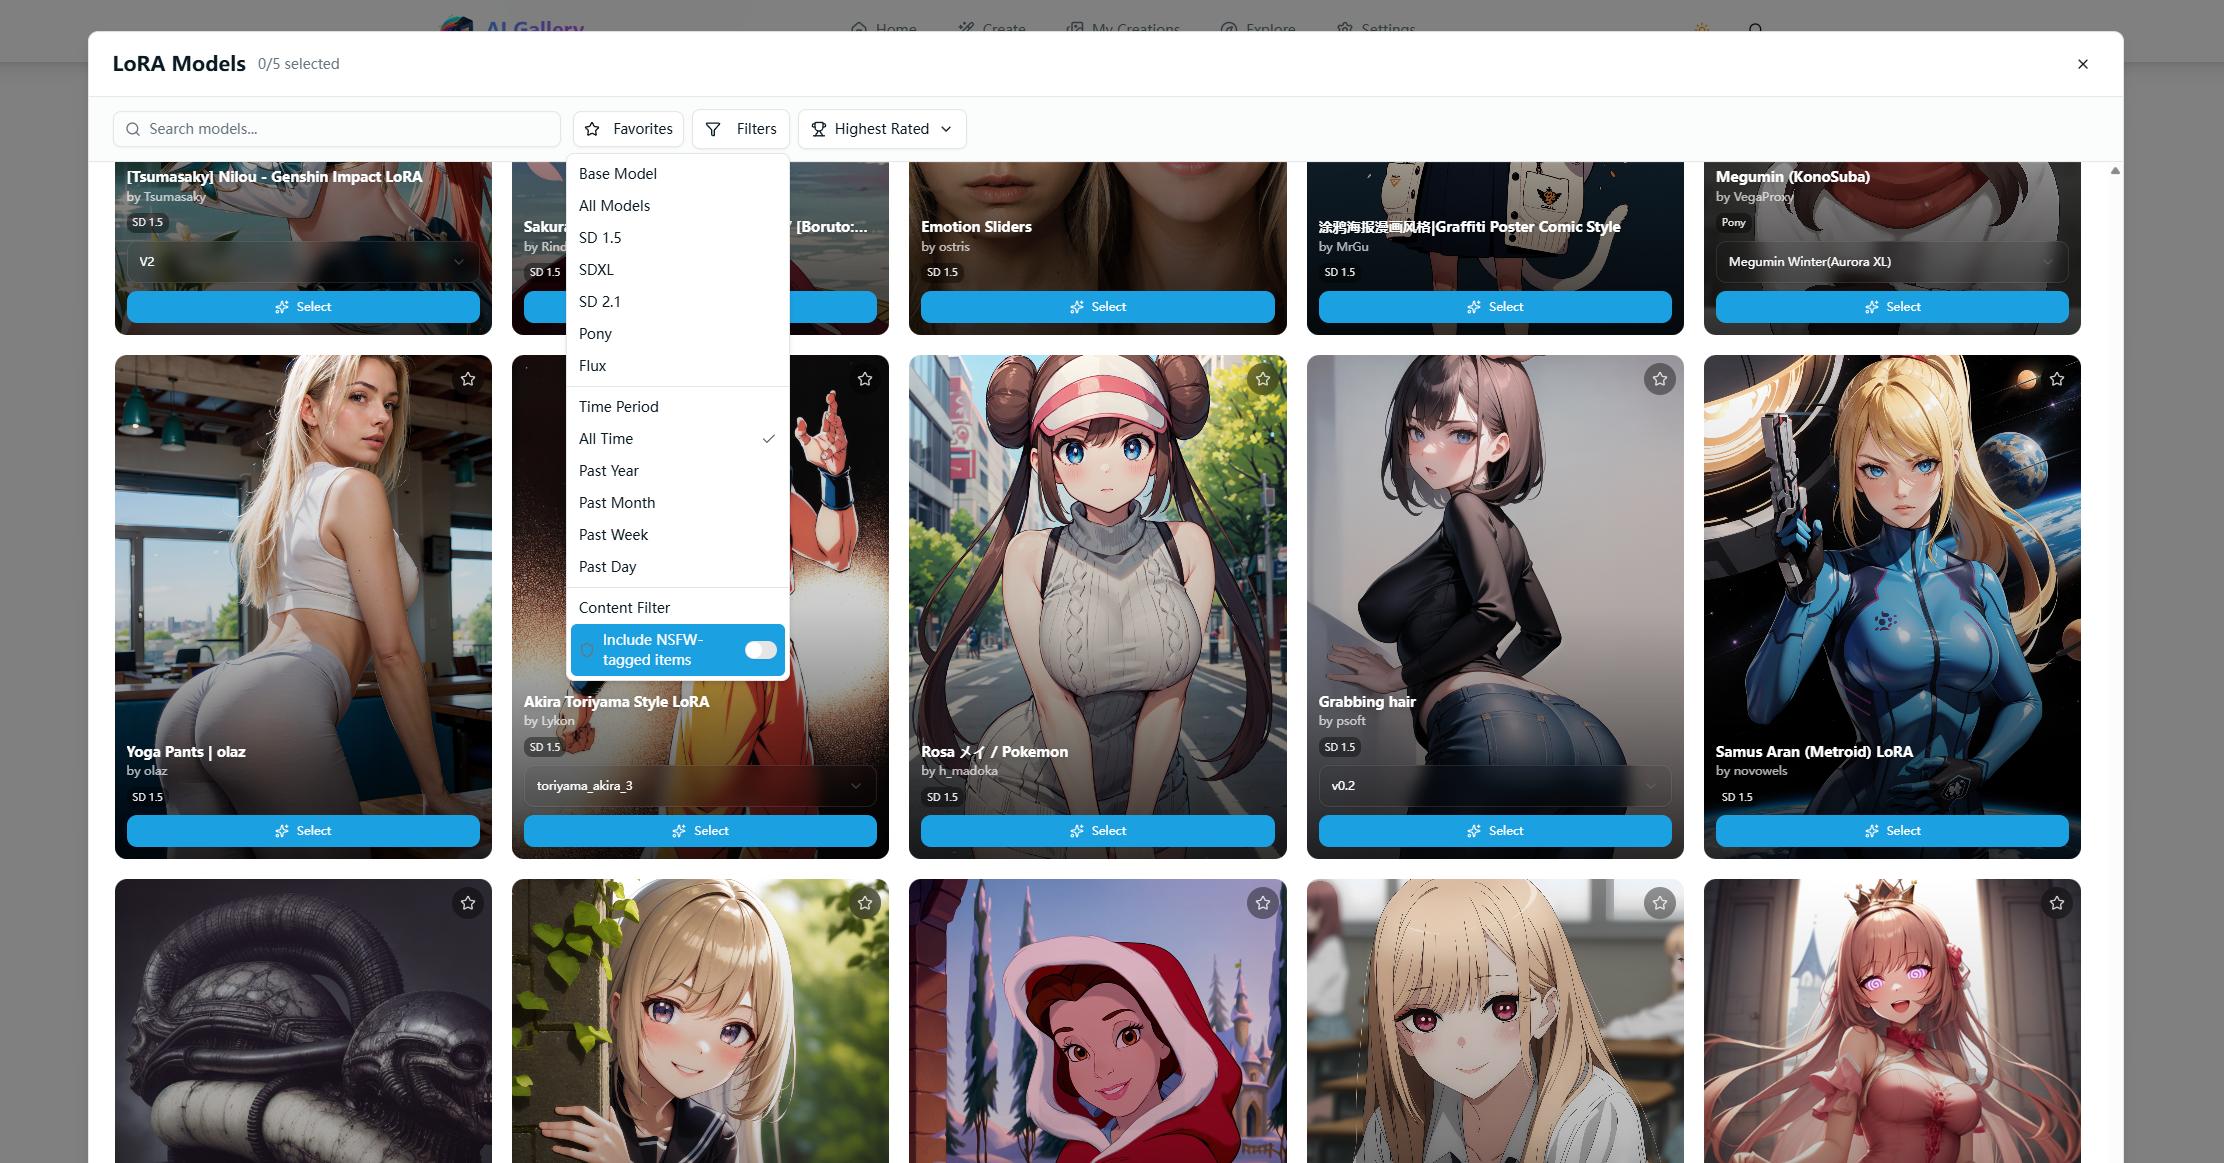Star the red hooded princess card

point(1263,903)
